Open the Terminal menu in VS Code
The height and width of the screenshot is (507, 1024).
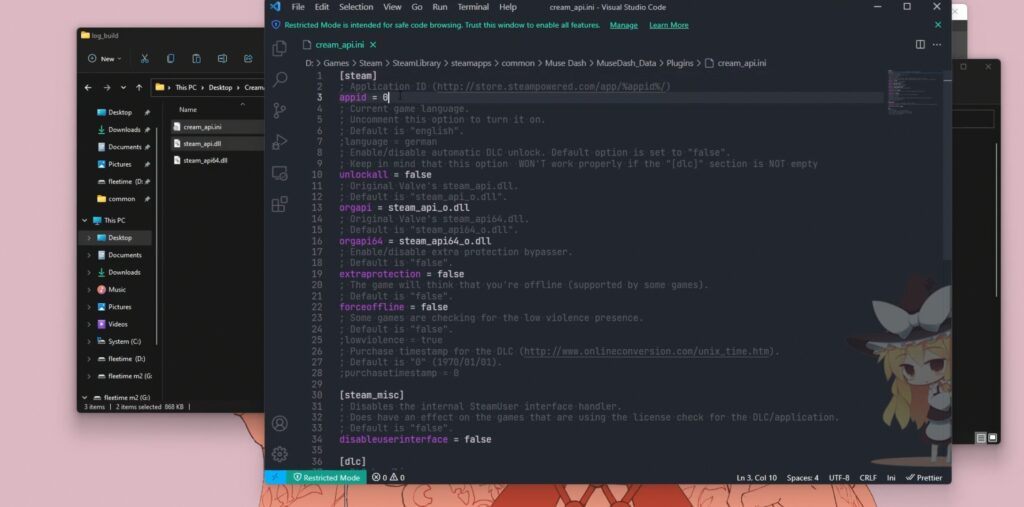(473, 7)
